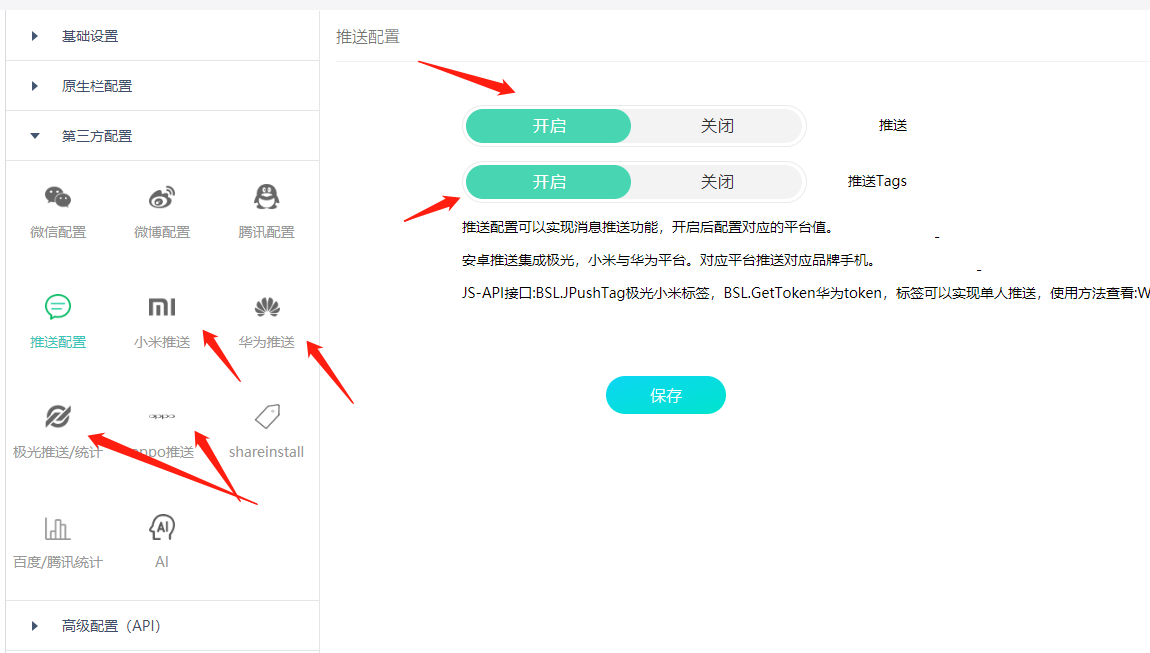The height and width of the screenshot is (653, 1150).
Task: Open the Jiguang push/statistics icon
Action: point(58,416)
